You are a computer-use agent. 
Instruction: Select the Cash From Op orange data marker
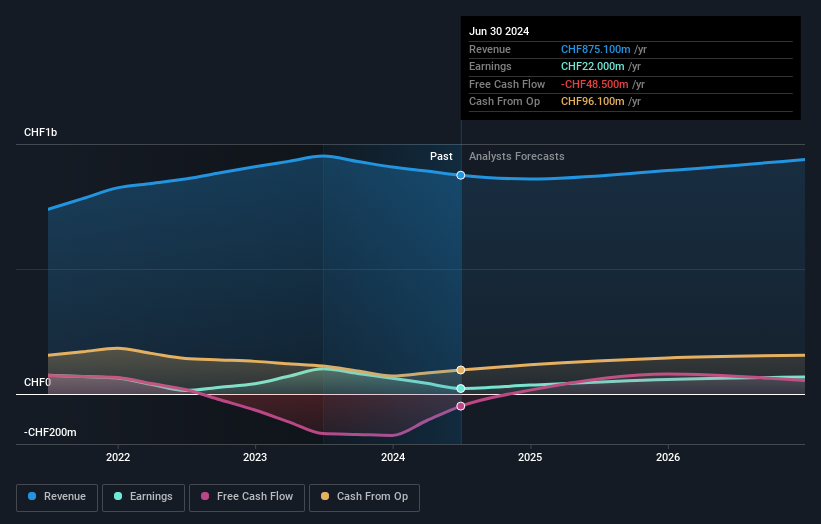[x=461, y=370]
